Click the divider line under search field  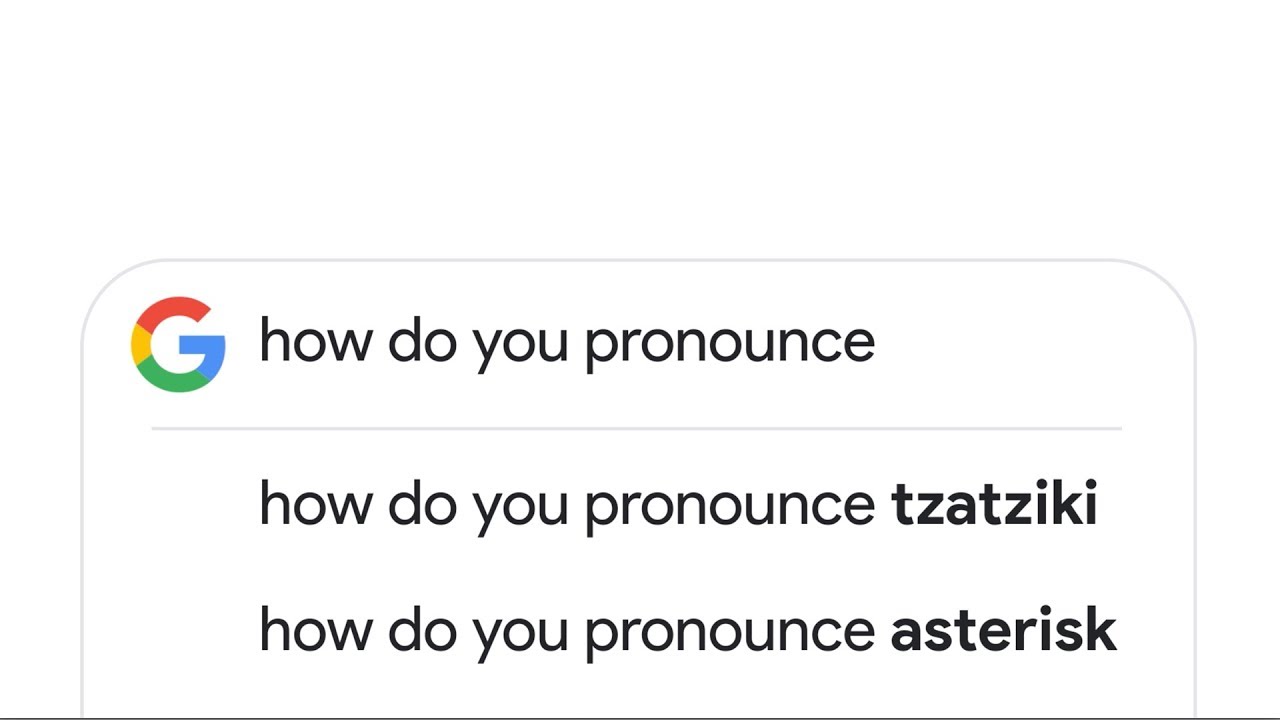636,428
